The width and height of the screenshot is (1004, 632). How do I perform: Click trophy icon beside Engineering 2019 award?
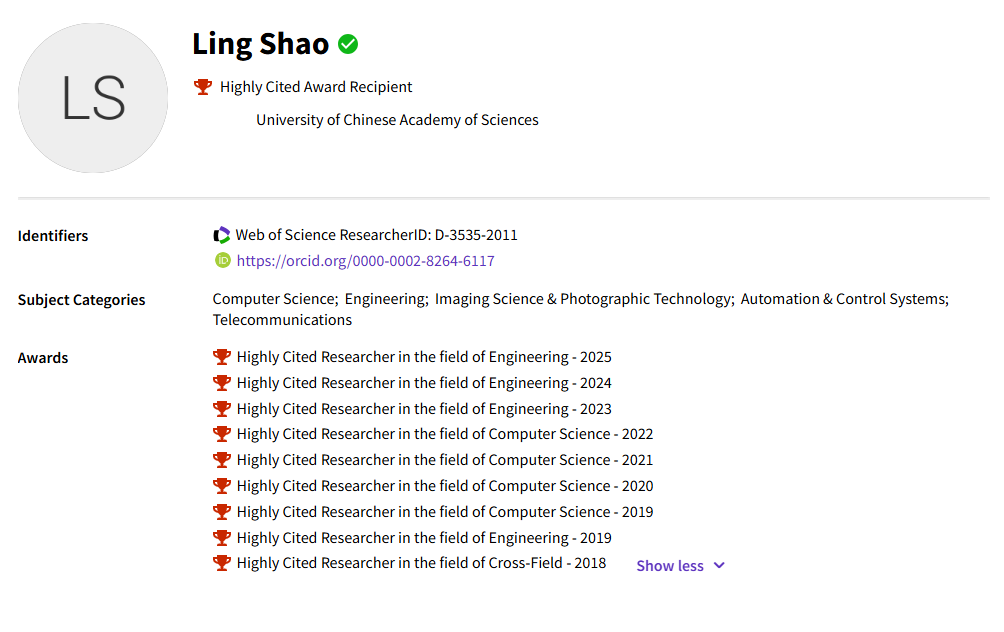pyautogui.click(x=222, y=538)
